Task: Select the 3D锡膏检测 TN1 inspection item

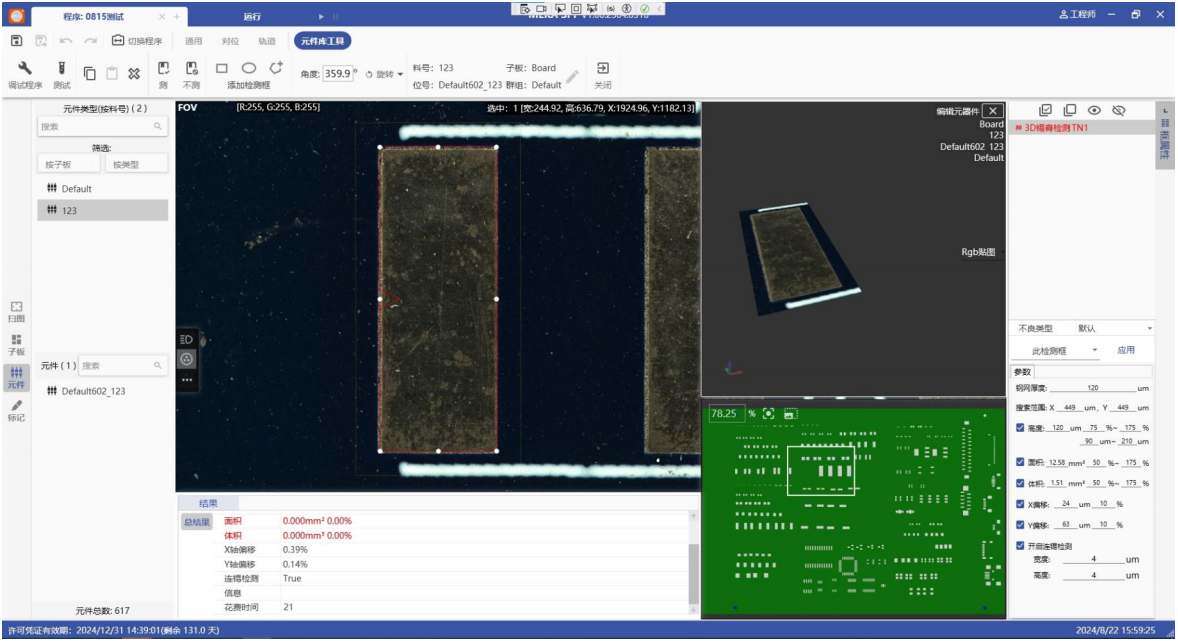Action: 1080,128
